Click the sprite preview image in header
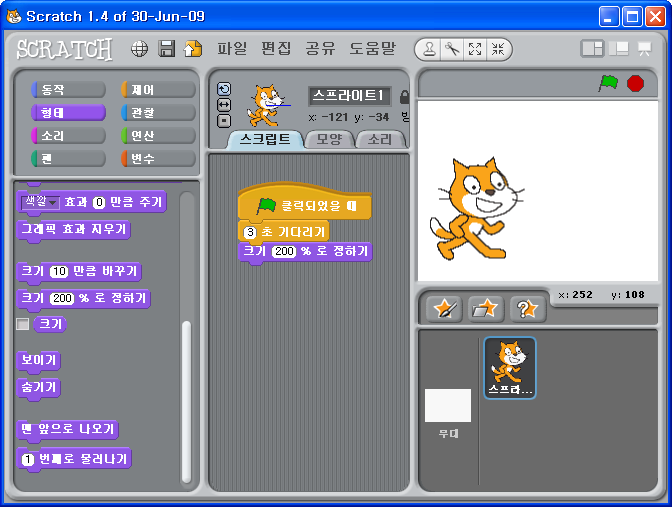Image resolution: width=672 pixels, height=507 pixels. coord(267,106)
